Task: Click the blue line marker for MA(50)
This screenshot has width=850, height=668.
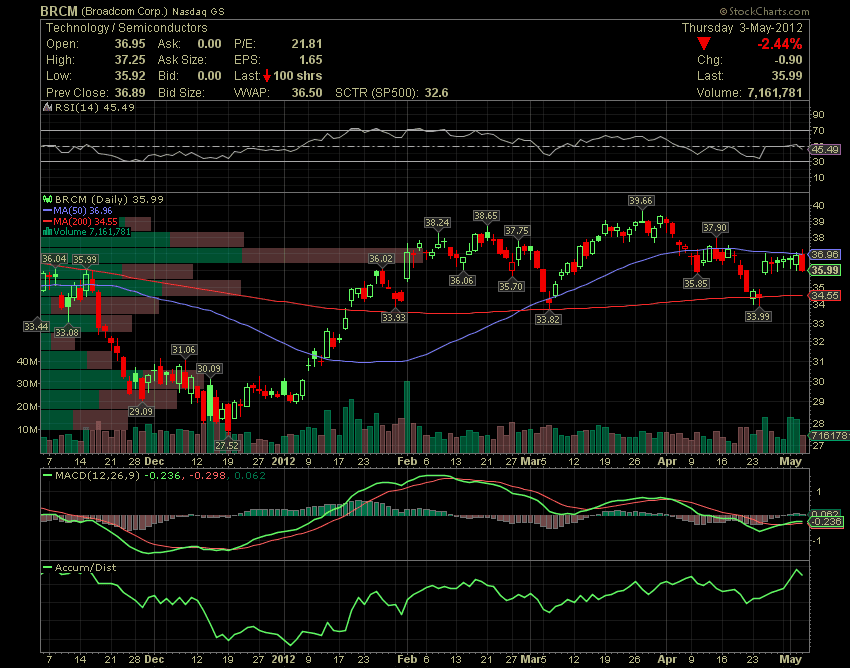Action: click(x=47, y=210)
